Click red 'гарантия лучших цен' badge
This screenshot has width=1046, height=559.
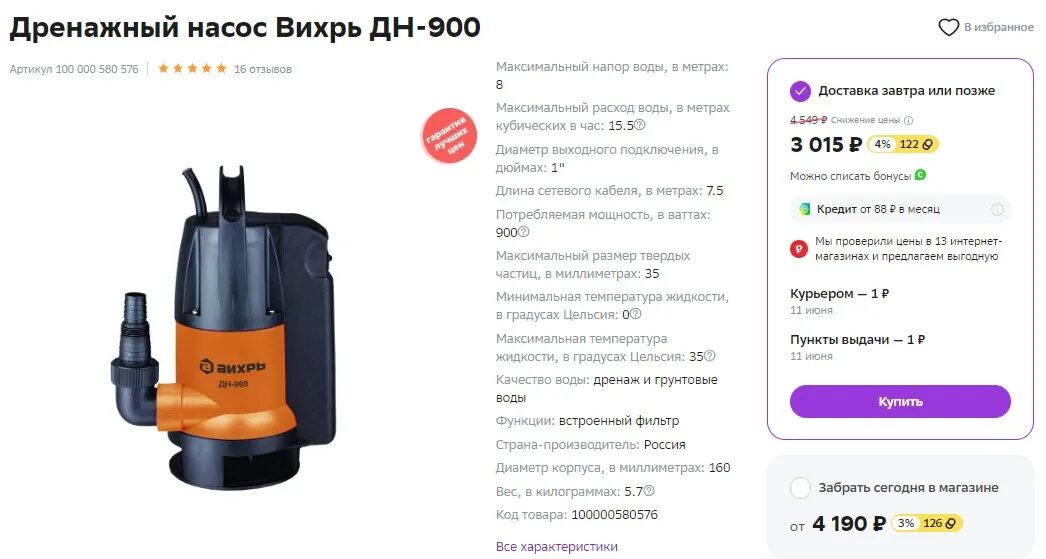pos(449,135)
